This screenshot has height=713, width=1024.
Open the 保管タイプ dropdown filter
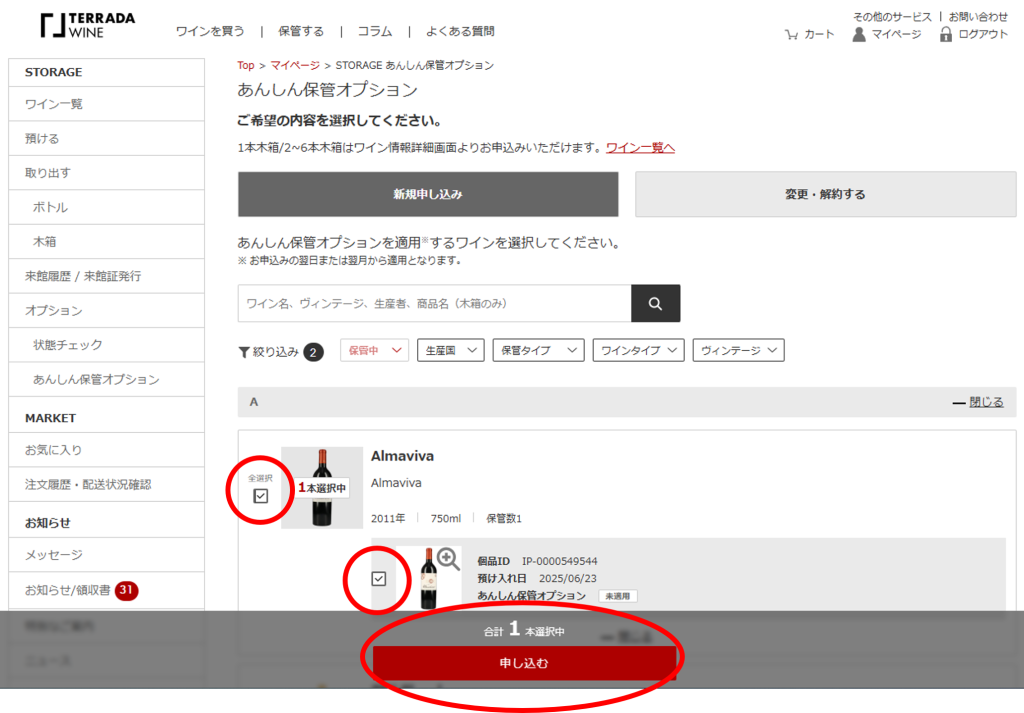538,351
